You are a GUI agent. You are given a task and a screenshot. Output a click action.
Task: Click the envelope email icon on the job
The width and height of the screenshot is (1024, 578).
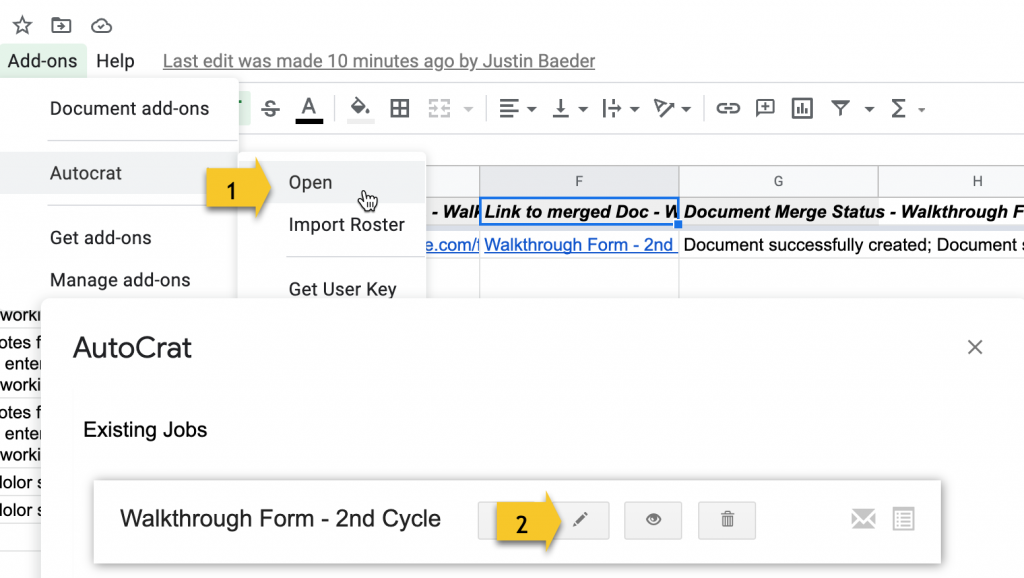(863, 519)
